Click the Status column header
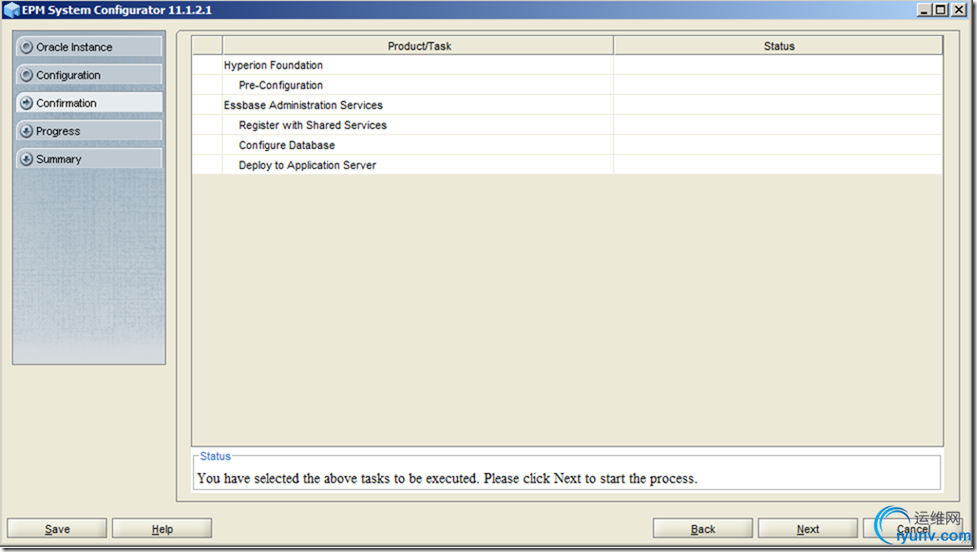 (x=778, y=45)
